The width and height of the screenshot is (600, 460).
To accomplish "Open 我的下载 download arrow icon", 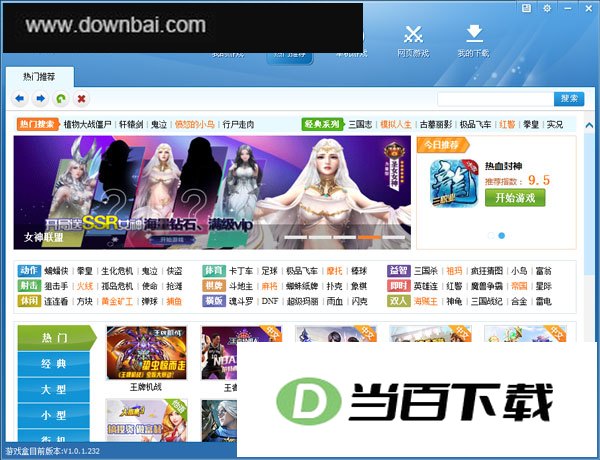I will 474,41.
